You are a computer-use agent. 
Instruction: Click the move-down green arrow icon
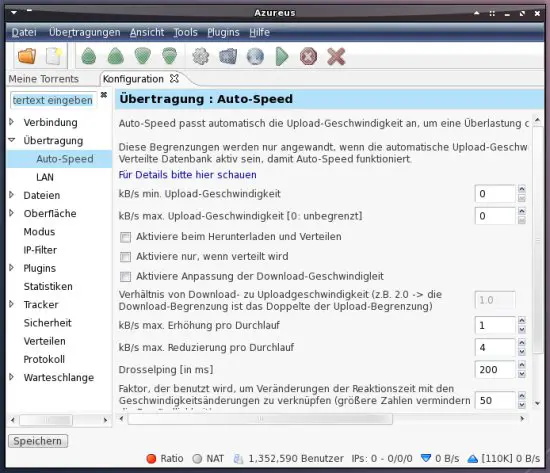click(x=143, y=56)
